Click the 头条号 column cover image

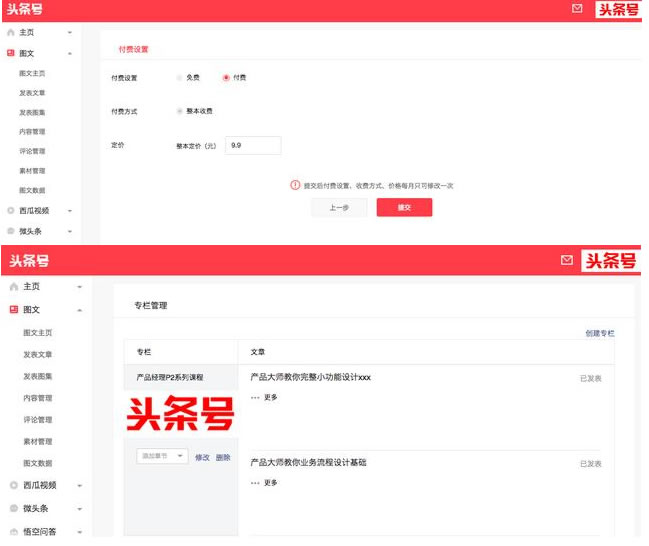pyautogui.click(x=180, y=413)
